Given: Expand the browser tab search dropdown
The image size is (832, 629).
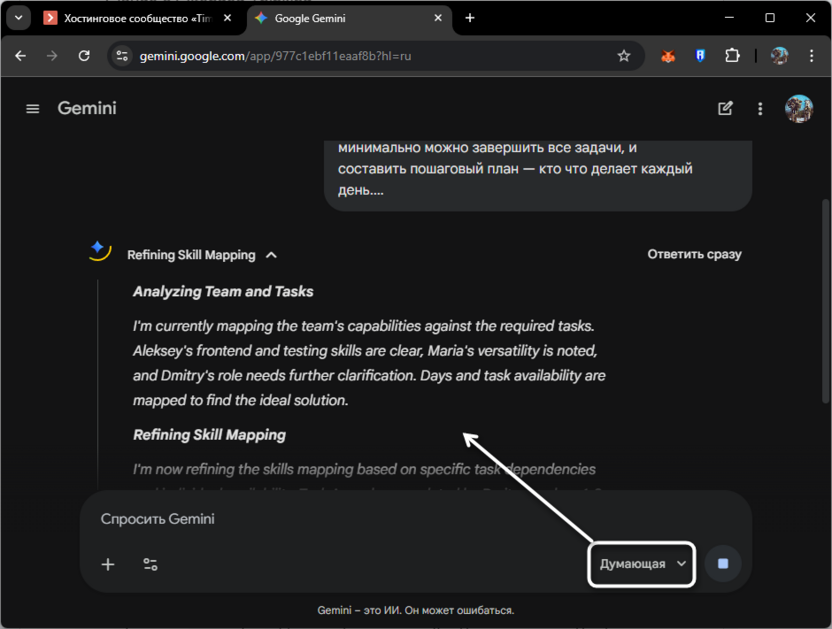Looking at the screenshot, I should tap(18, 18).
